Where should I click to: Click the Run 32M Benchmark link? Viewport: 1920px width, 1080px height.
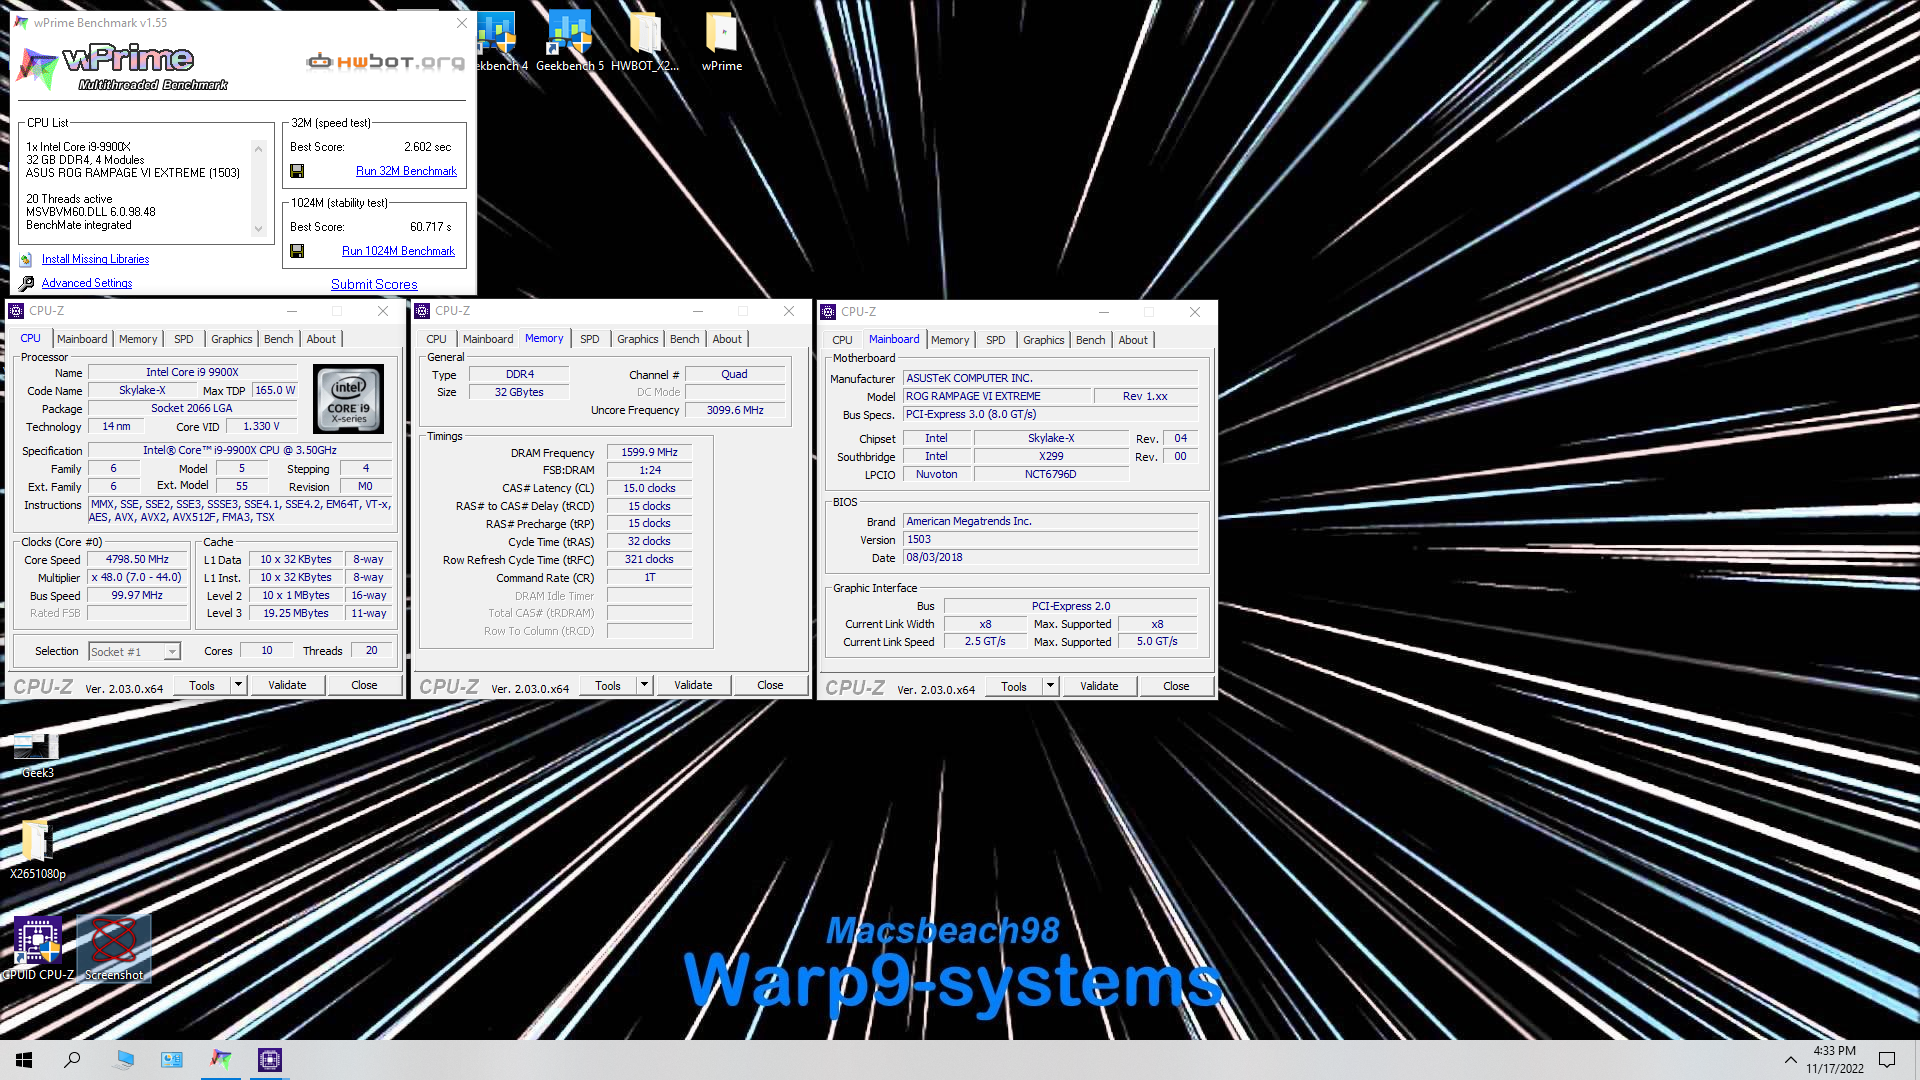tap(406, 171)
